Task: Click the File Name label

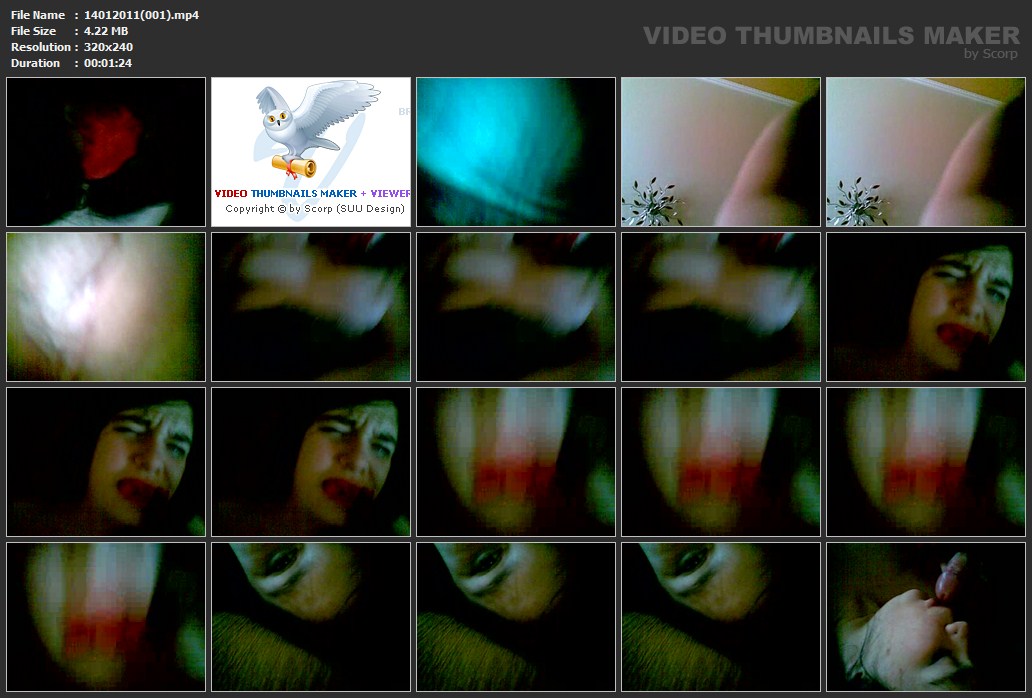Action: (38, 15)
